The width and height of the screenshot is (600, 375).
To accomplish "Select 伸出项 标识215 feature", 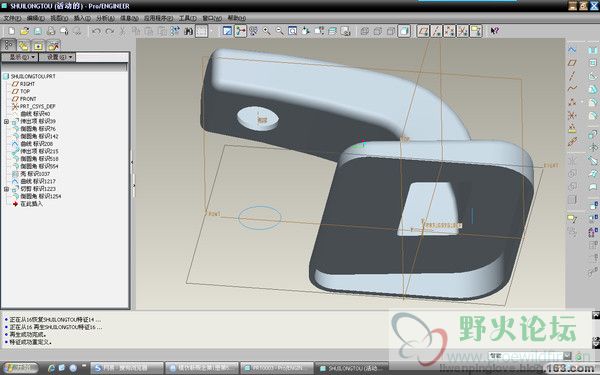I will [x=39, y=151].
